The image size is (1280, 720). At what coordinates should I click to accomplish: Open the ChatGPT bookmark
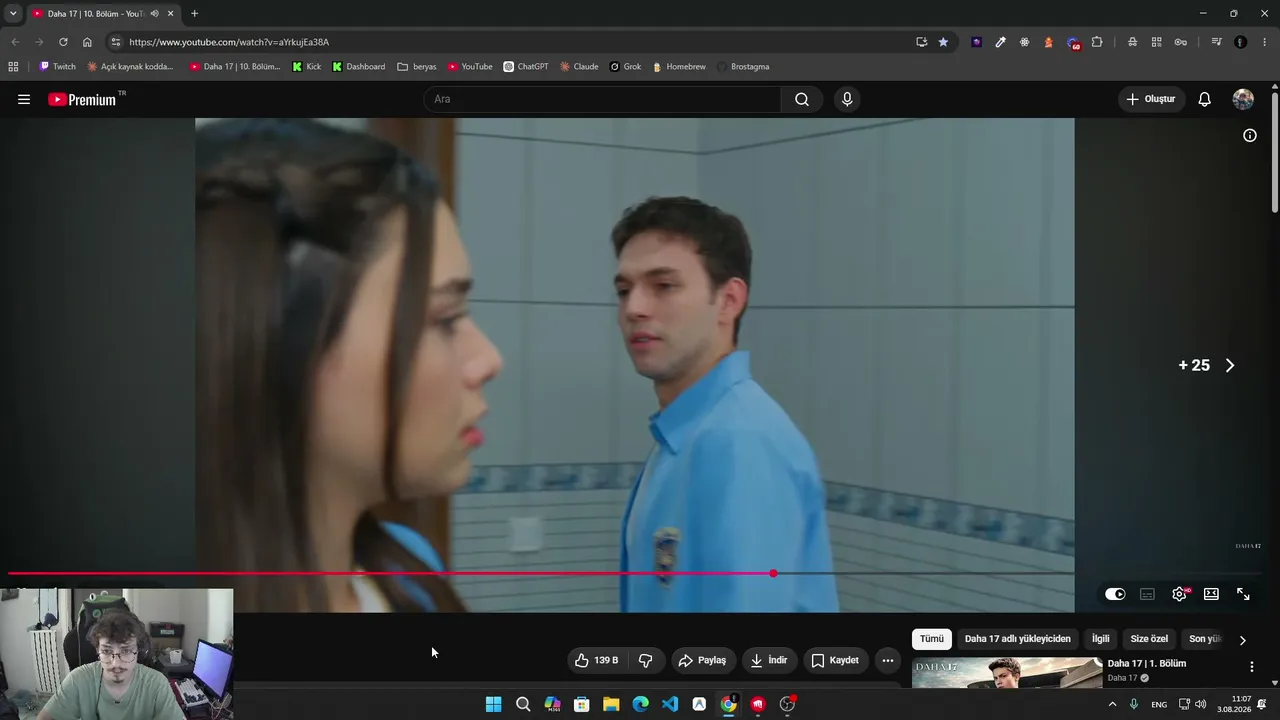[x=526, y=67]
